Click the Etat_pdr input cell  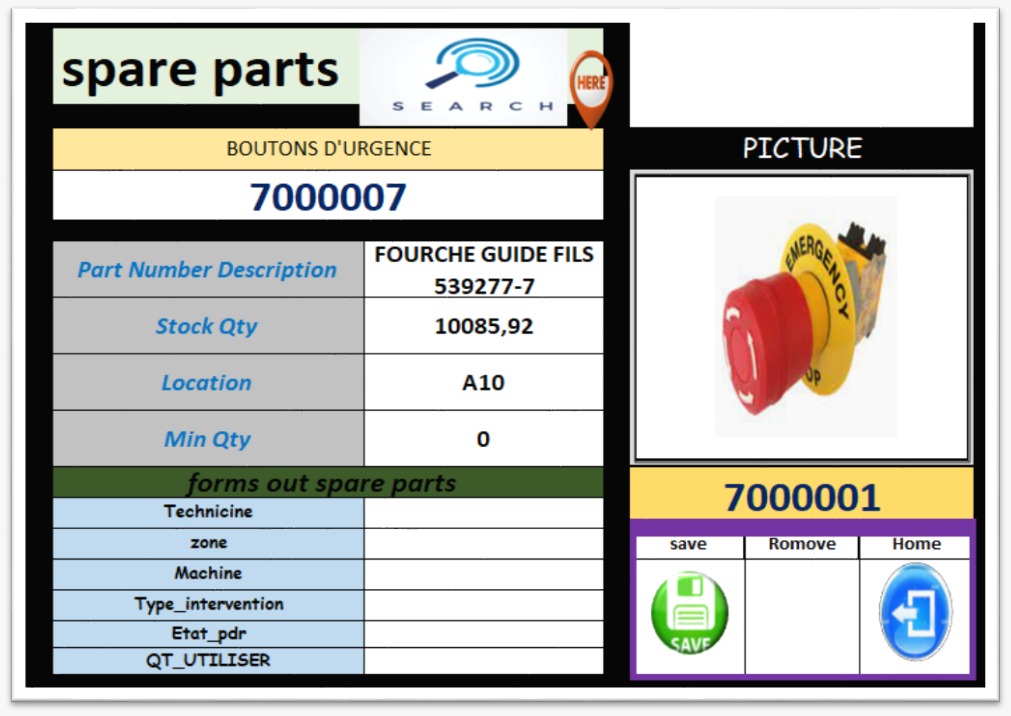point(483,635)
